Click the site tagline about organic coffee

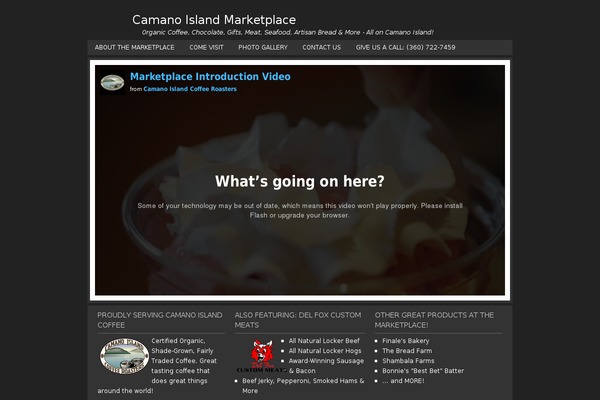[287, 33]
